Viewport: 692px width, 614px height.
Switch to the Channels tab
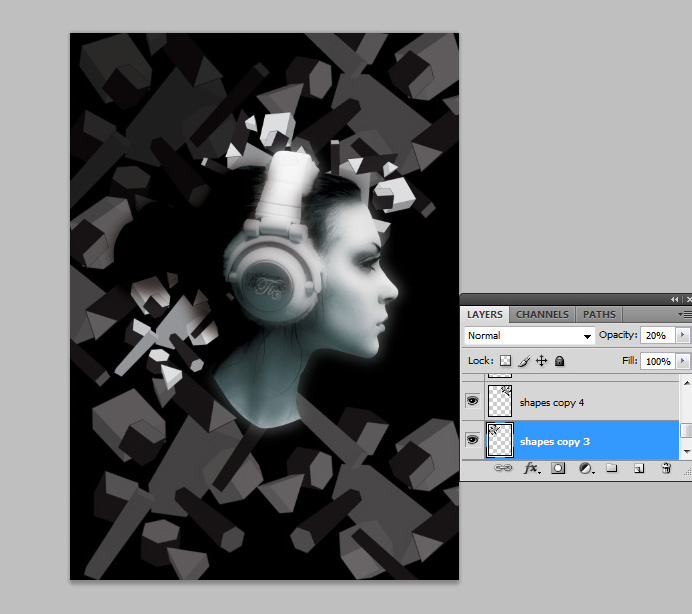click(x=542, y=314)
